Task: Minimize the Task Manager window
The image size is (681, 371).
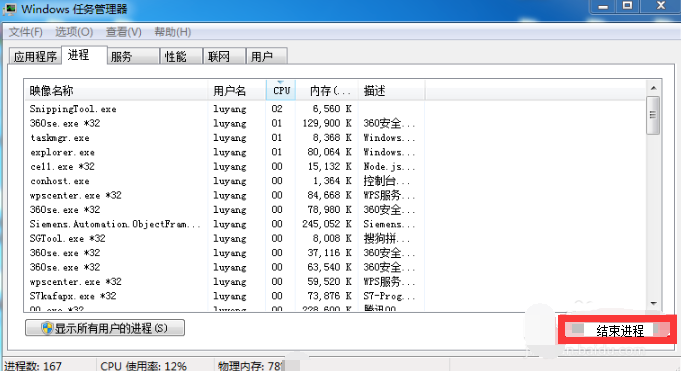Action: click(x=603, y=6)
